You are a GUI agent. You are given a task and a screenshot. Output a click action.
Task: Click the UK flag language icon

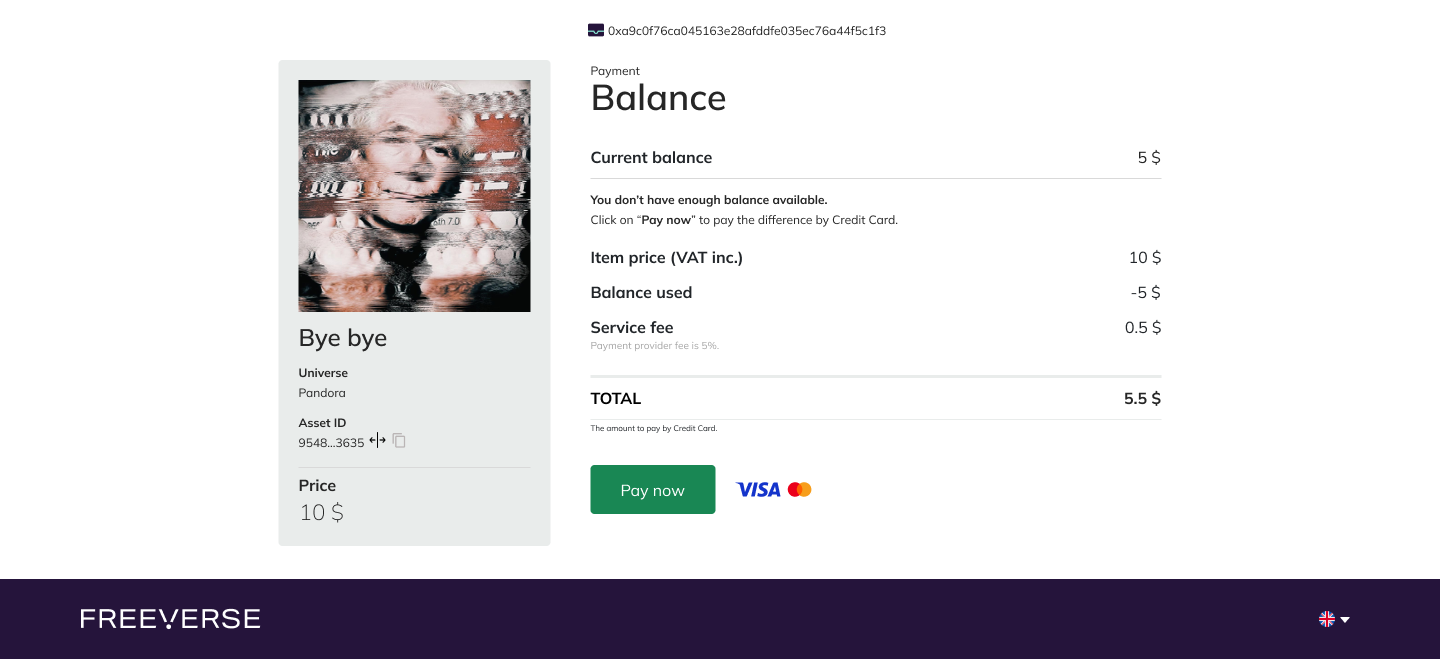pos(1327,619)
